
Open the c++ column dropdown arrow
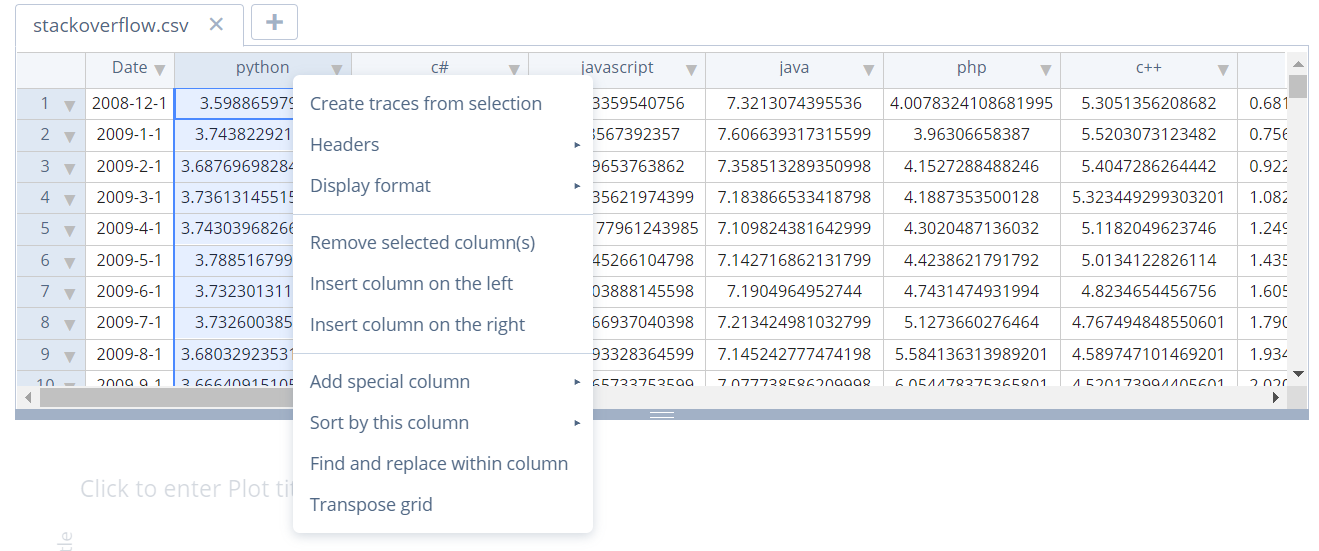tap(1223, 69)
